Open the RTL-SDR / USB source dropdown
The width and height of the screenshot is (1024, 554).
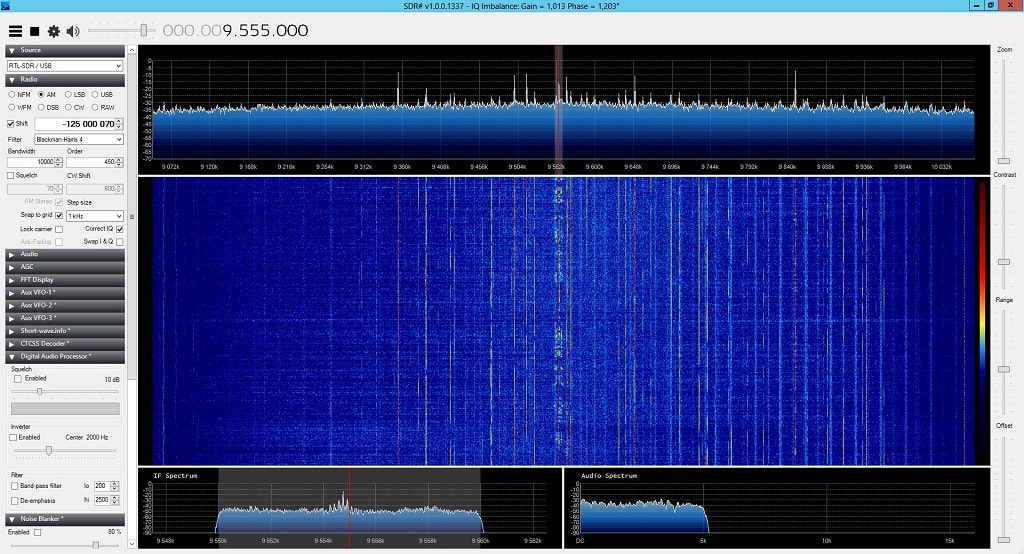(x=65, y=65)
